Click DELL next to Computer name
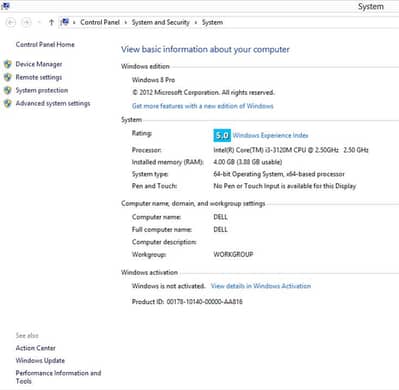The image size is (399, 390). point(220,217)
